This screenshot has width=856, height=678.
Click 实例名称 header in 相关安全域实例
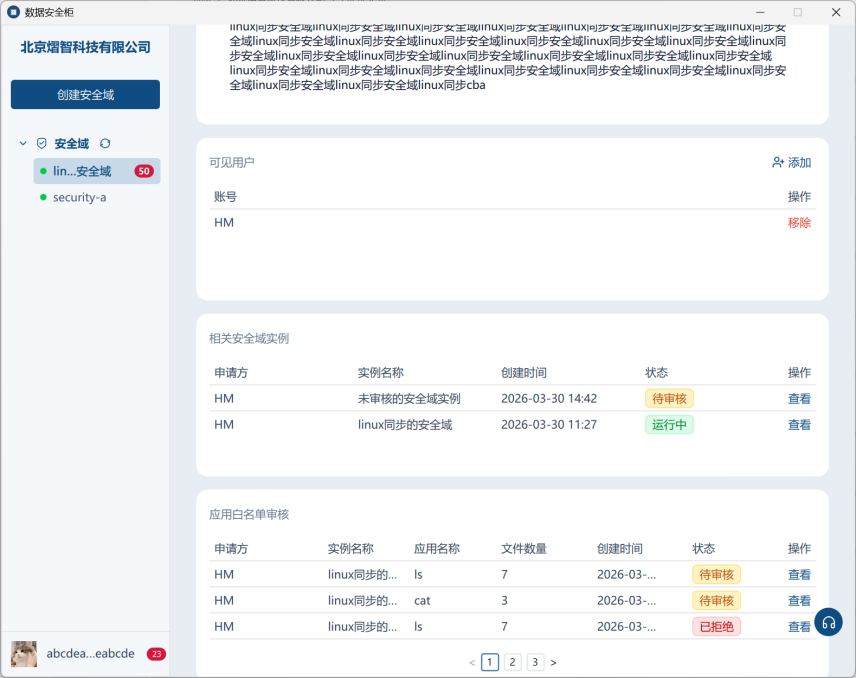[381, 373]
